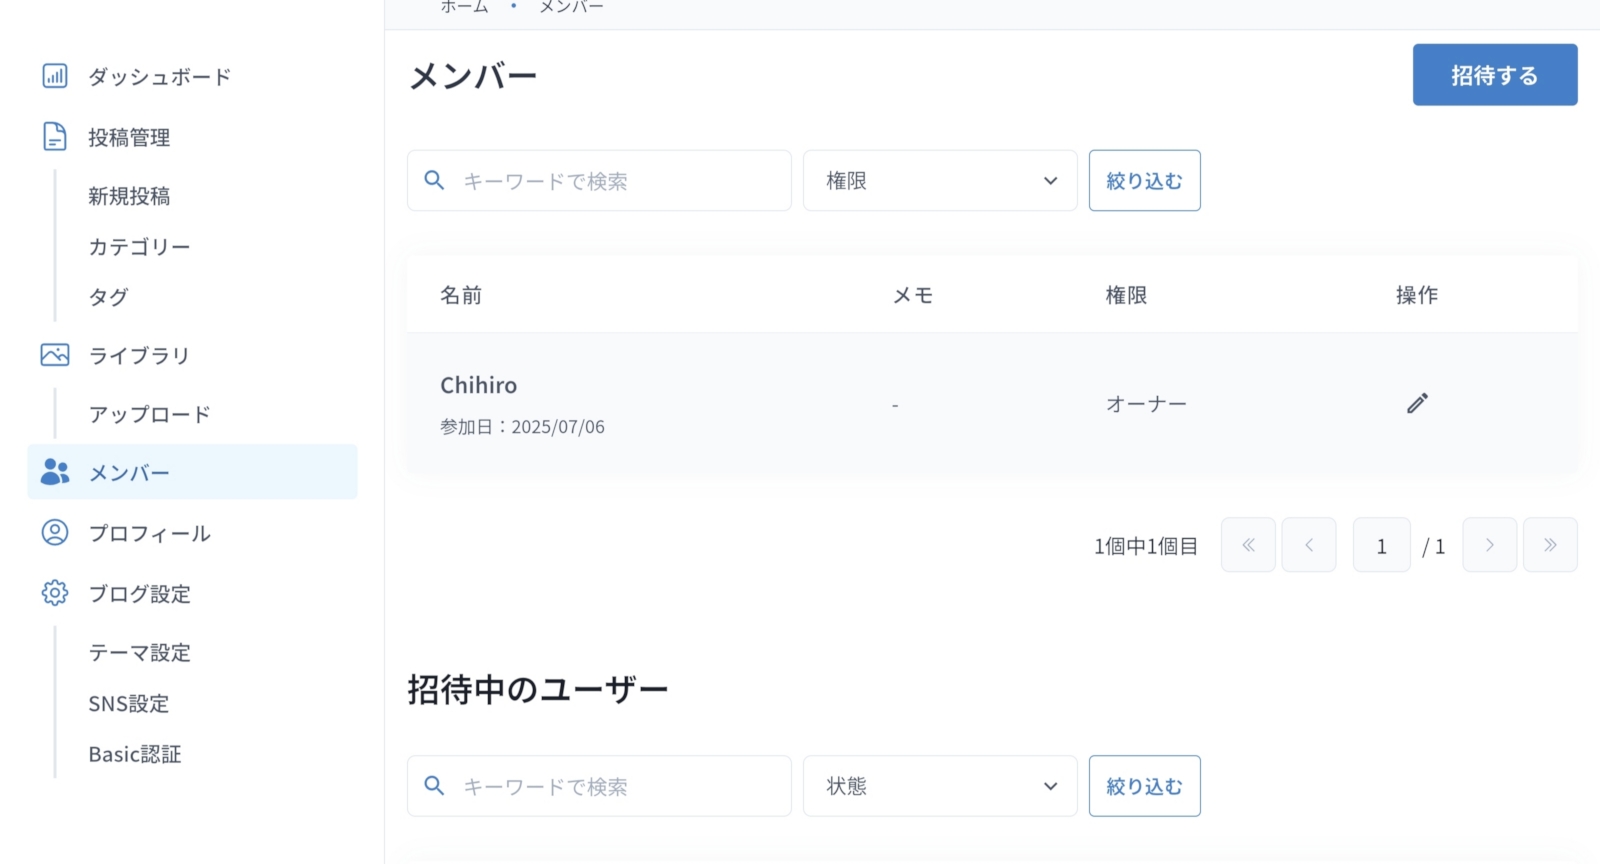This screenshot has height=864, width=1600.
Task: Click the ライブラリ image icon
Action: click(55, 355)
